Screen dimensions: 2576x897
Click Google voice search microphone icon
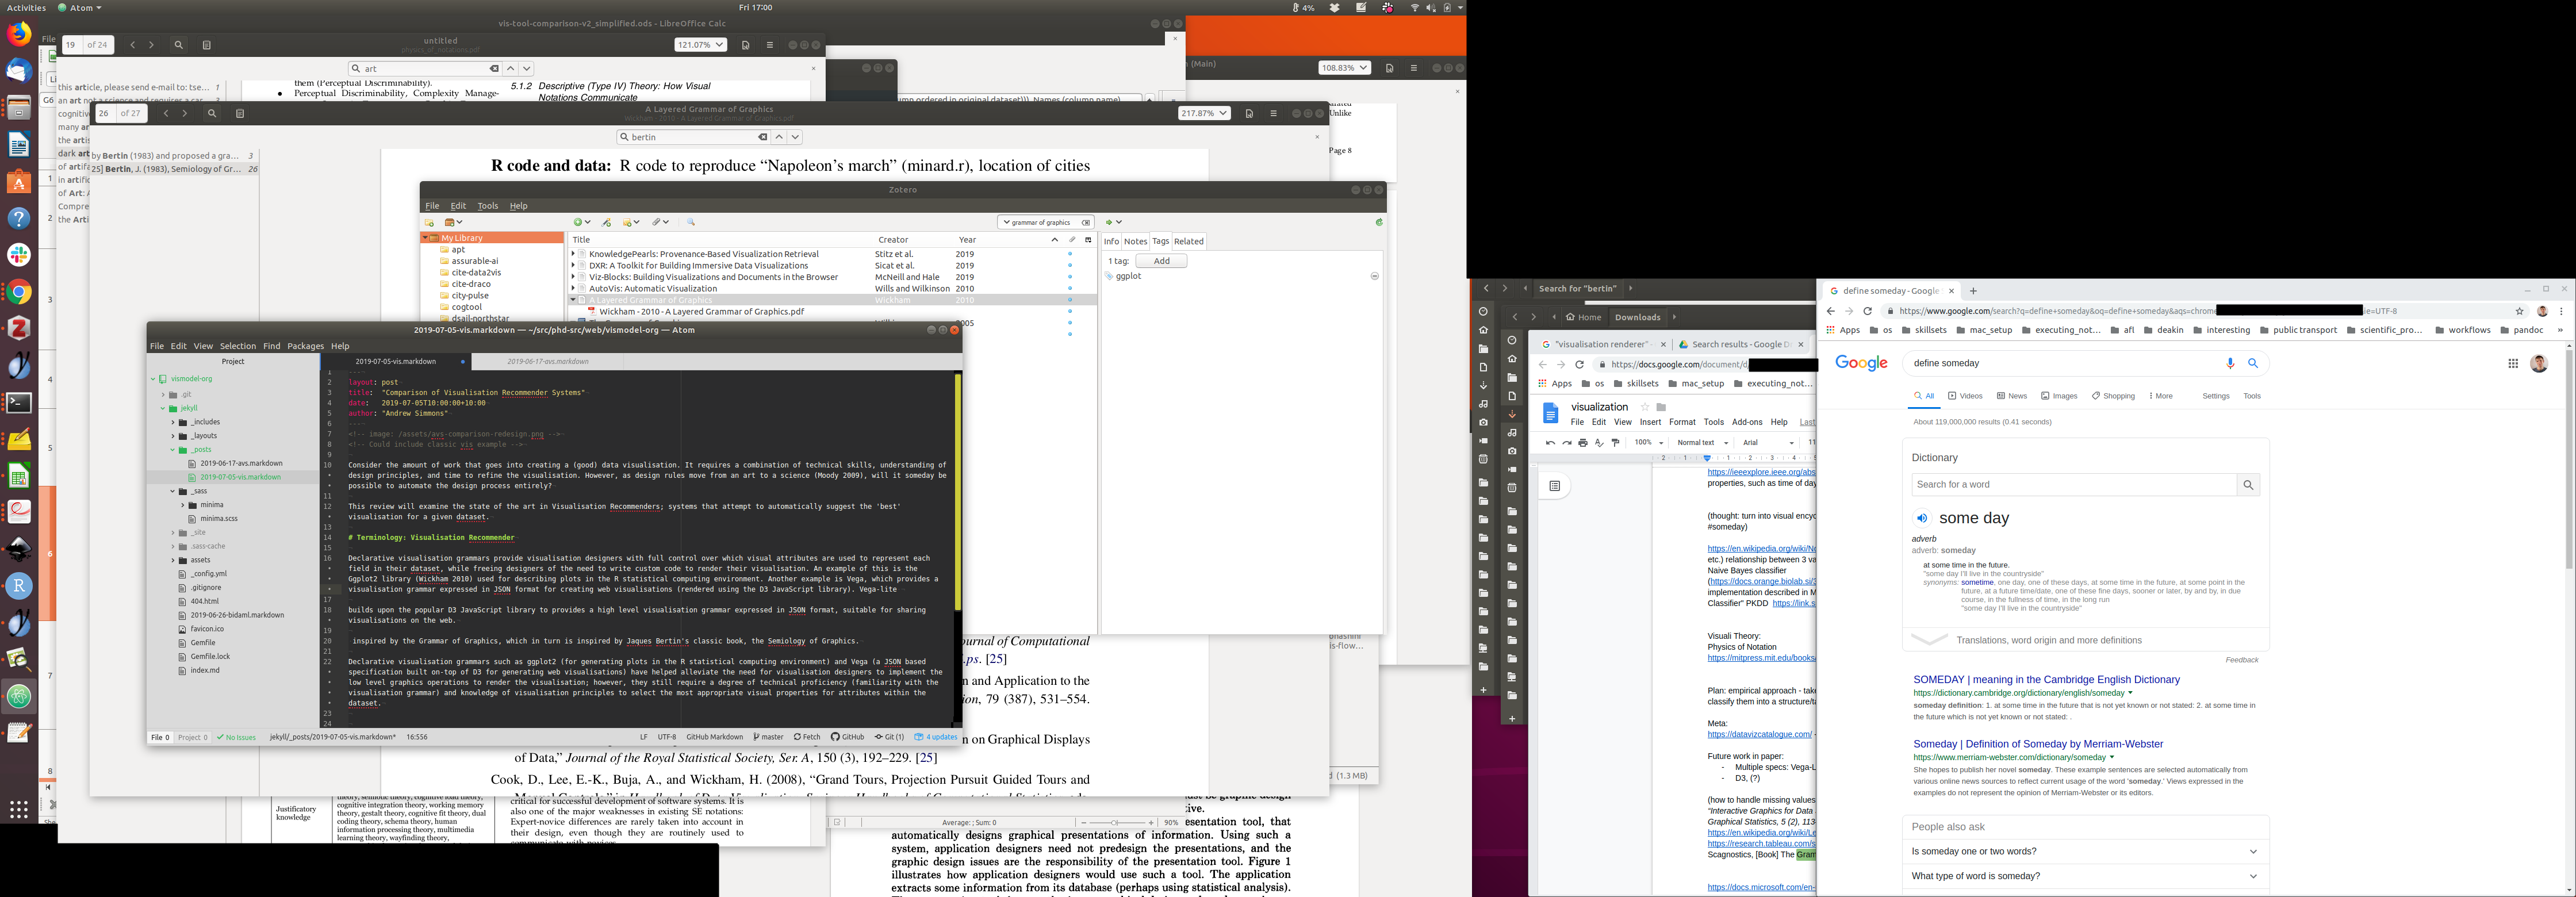click(2230, 363)
